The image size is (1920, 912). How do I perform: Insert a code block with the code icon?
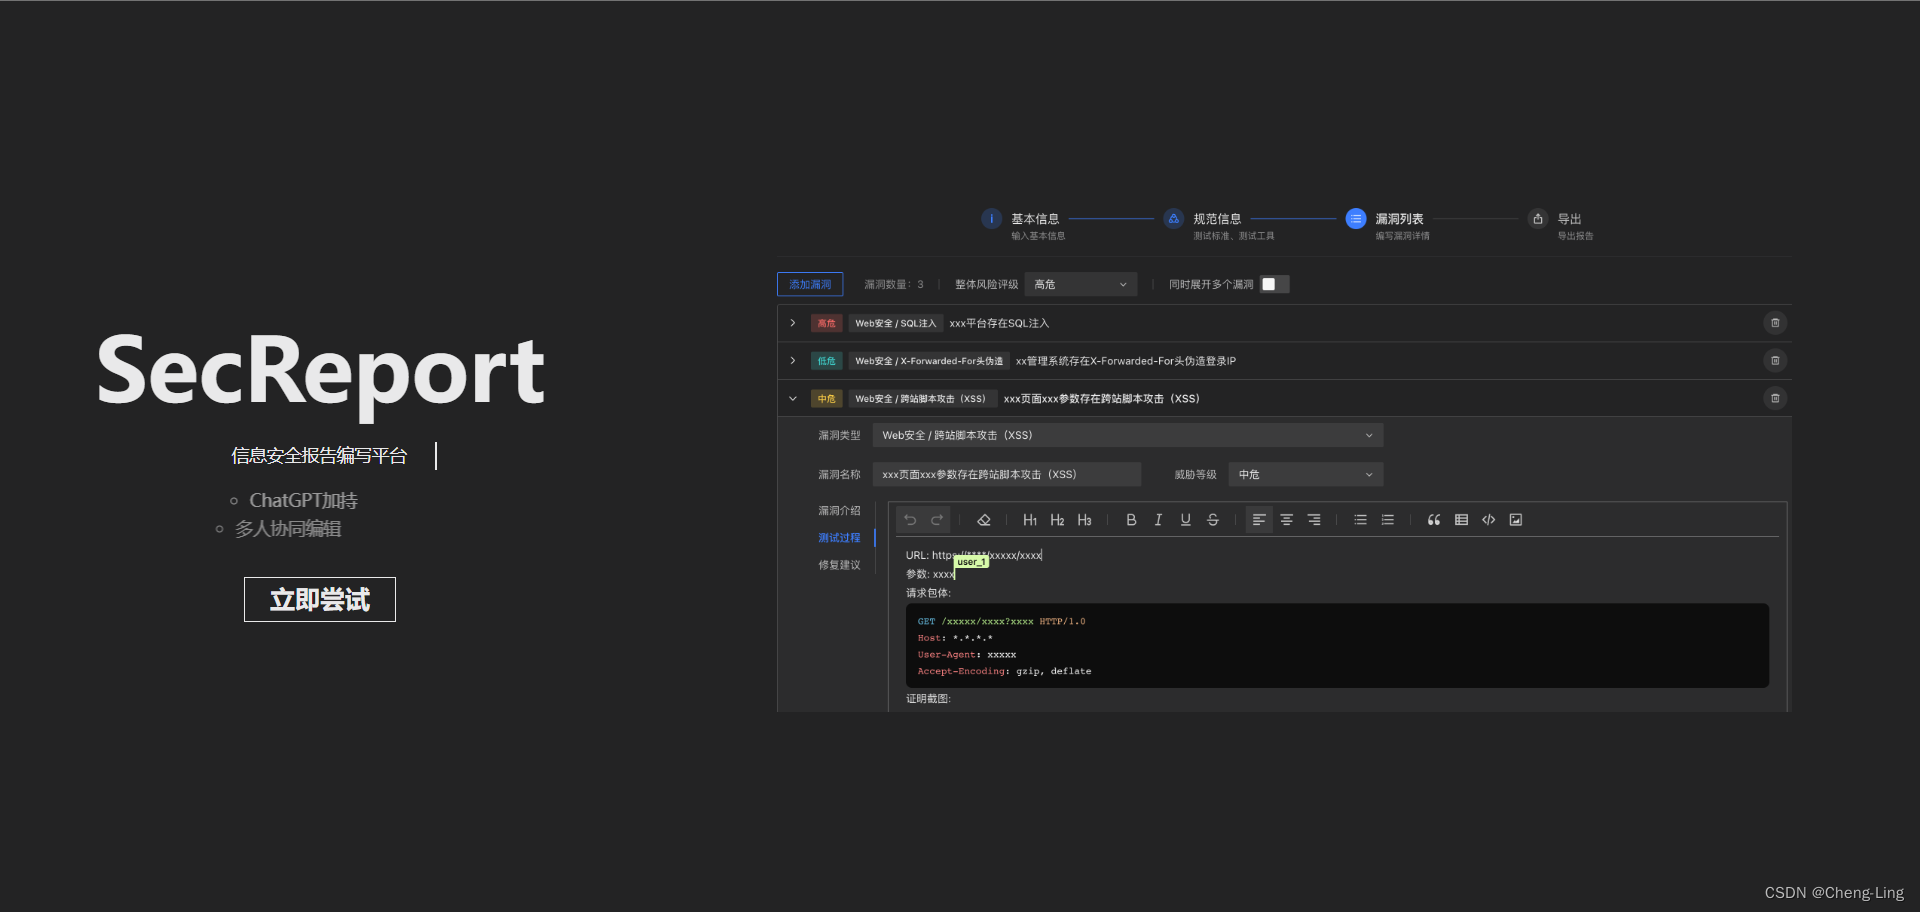pos(1488,520)
